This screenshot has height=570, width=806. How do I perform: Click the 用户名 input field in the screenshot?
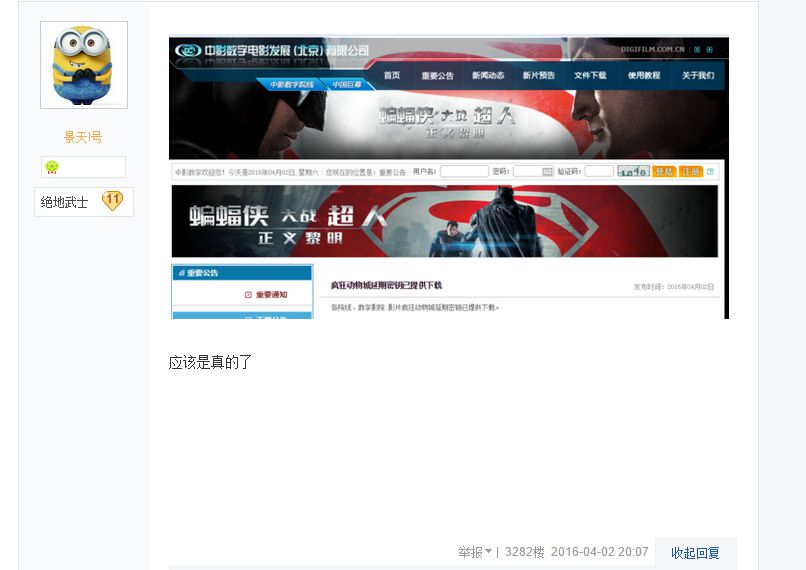point(464,171)
